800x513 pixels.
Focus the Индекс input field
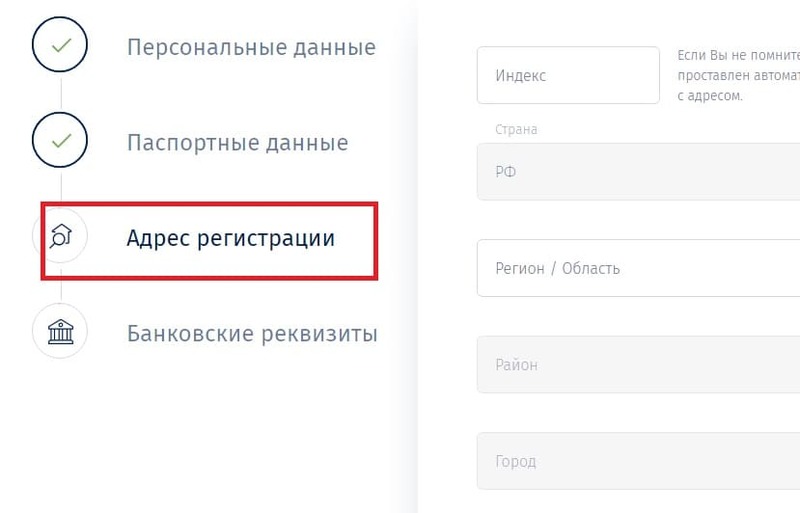tap(568, 75)
